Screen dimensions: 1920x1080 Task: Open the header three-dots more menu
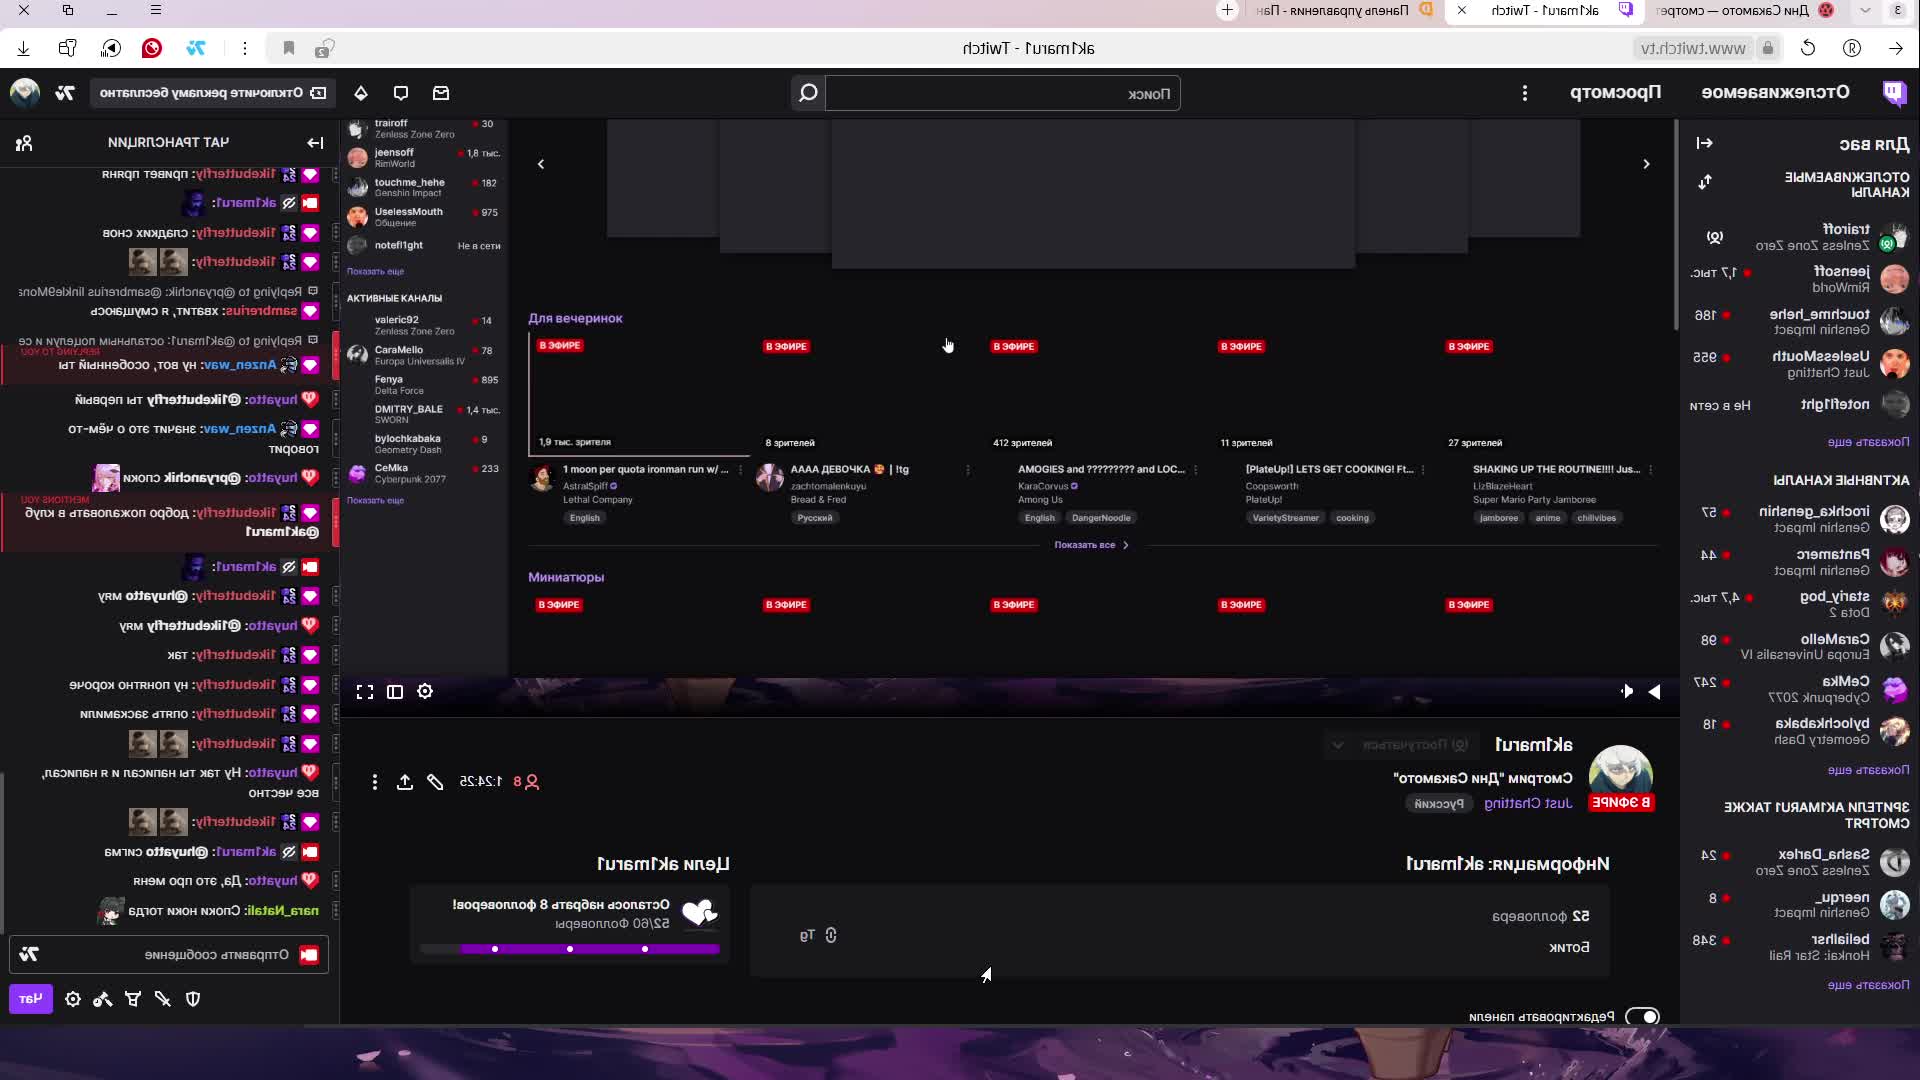coord(1525,93)
